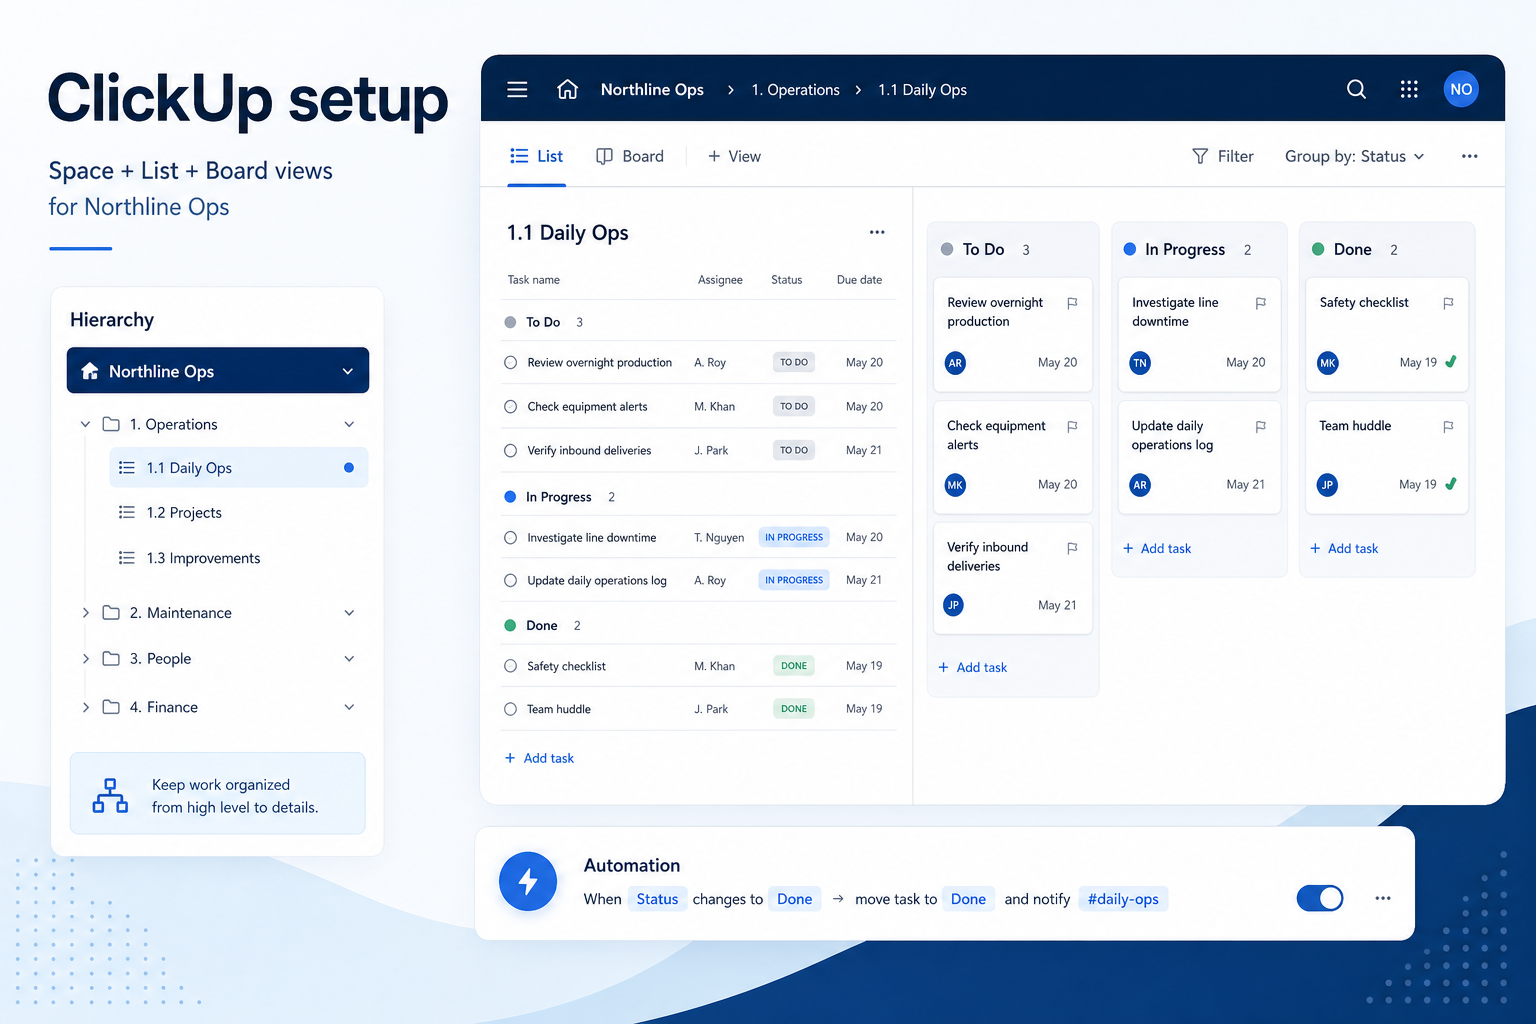Flag the Team huddle card
Viewport: 1536px width, 1024px height.
coord(1448,426)
